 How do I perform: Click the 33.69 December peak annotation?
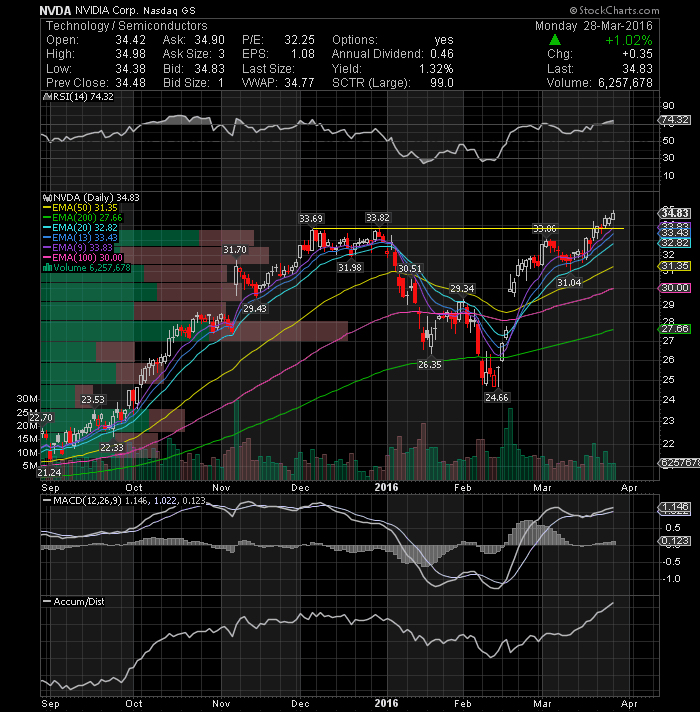(x=311, y=218)
